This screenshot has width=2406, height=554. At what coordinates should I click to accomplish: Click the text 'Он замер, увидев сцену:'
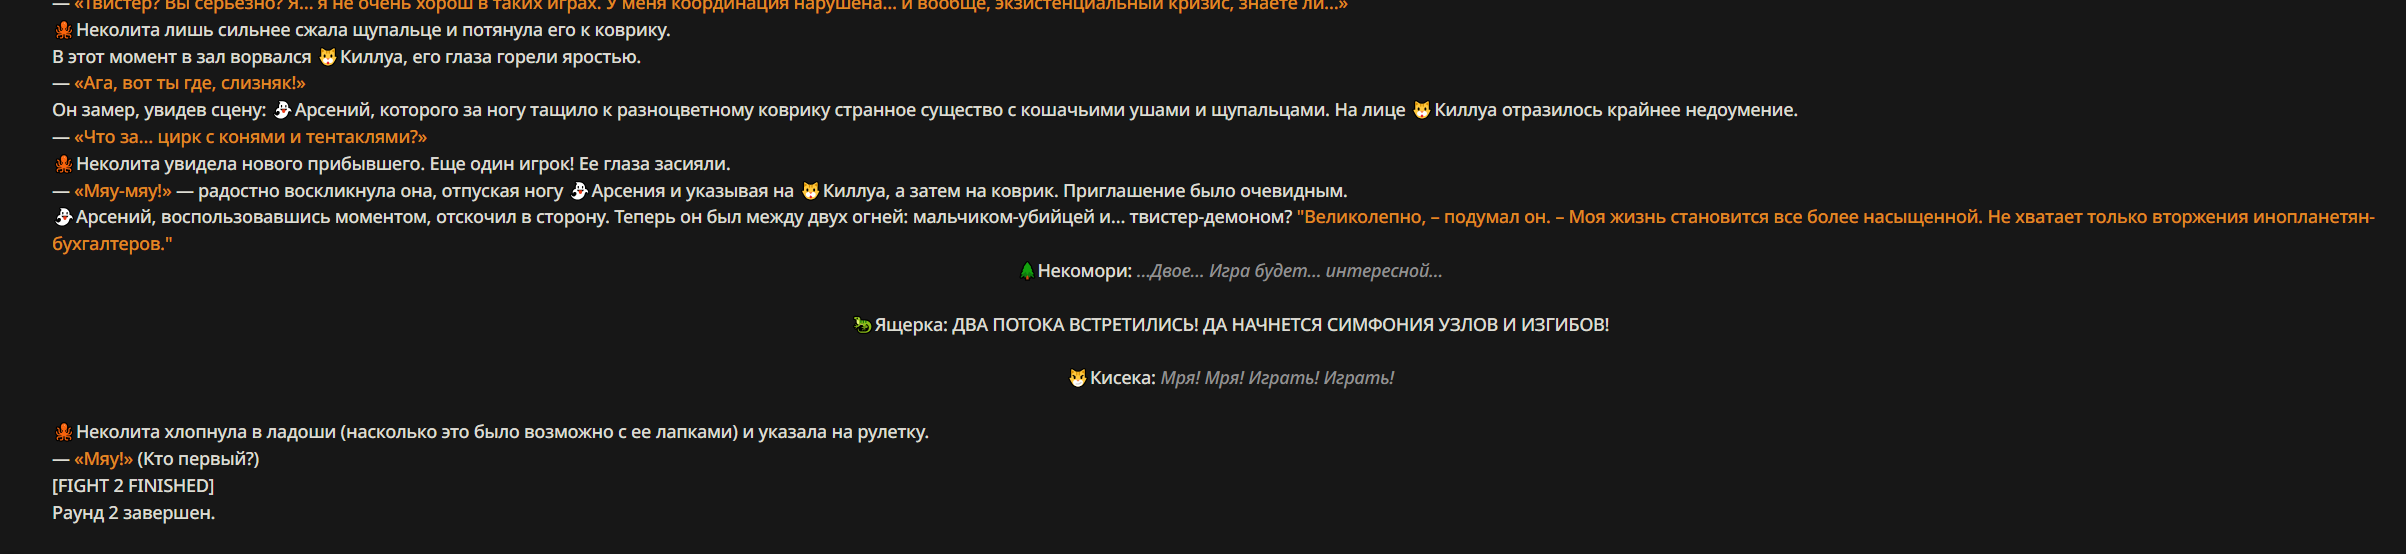tap(159, 110)
